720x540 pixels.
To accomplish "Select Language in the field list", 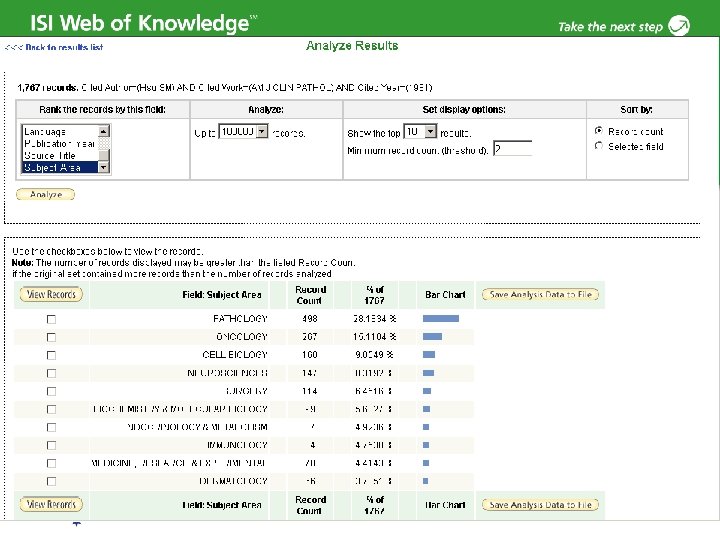I will pyautogui.click(x=60, y=132).
